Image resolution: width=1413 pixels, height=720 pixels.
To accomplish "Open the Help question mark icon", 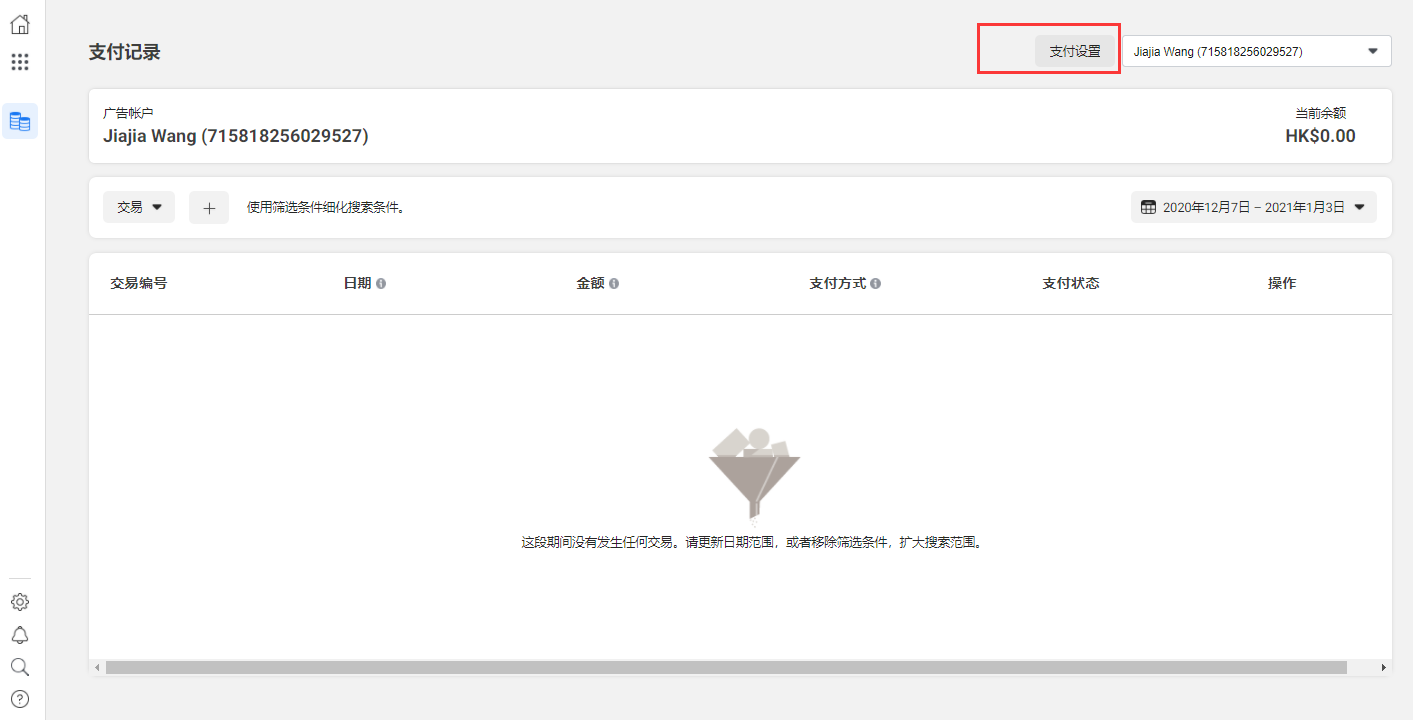I will pyautogui.click(x=20, y=699).
